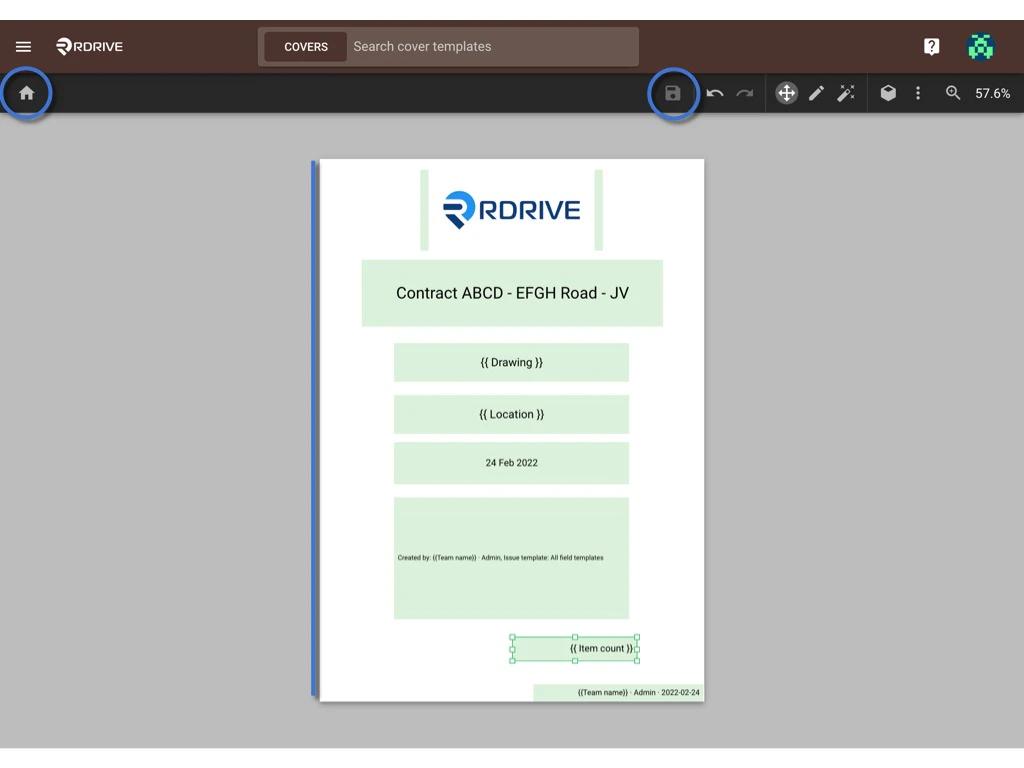This screenshot has height=768, width=1024.
Task: Switch to the COVERS tab
Action: point(305,46)
